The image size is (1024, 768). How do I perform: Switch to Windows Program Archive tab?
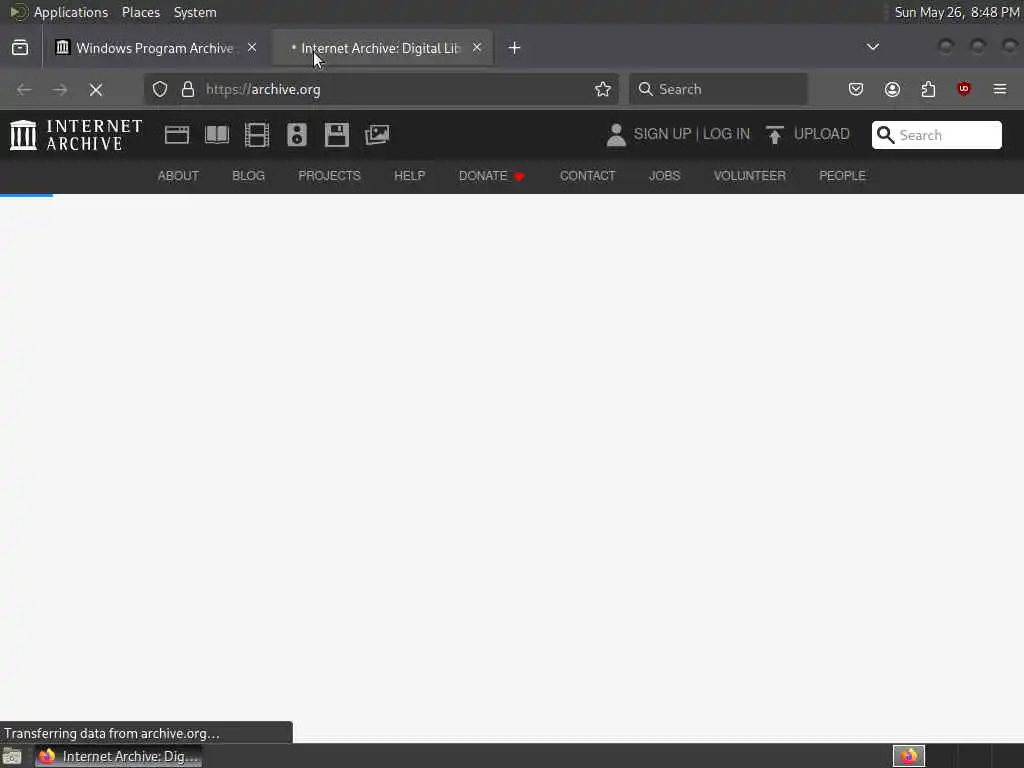click(157, 48)
